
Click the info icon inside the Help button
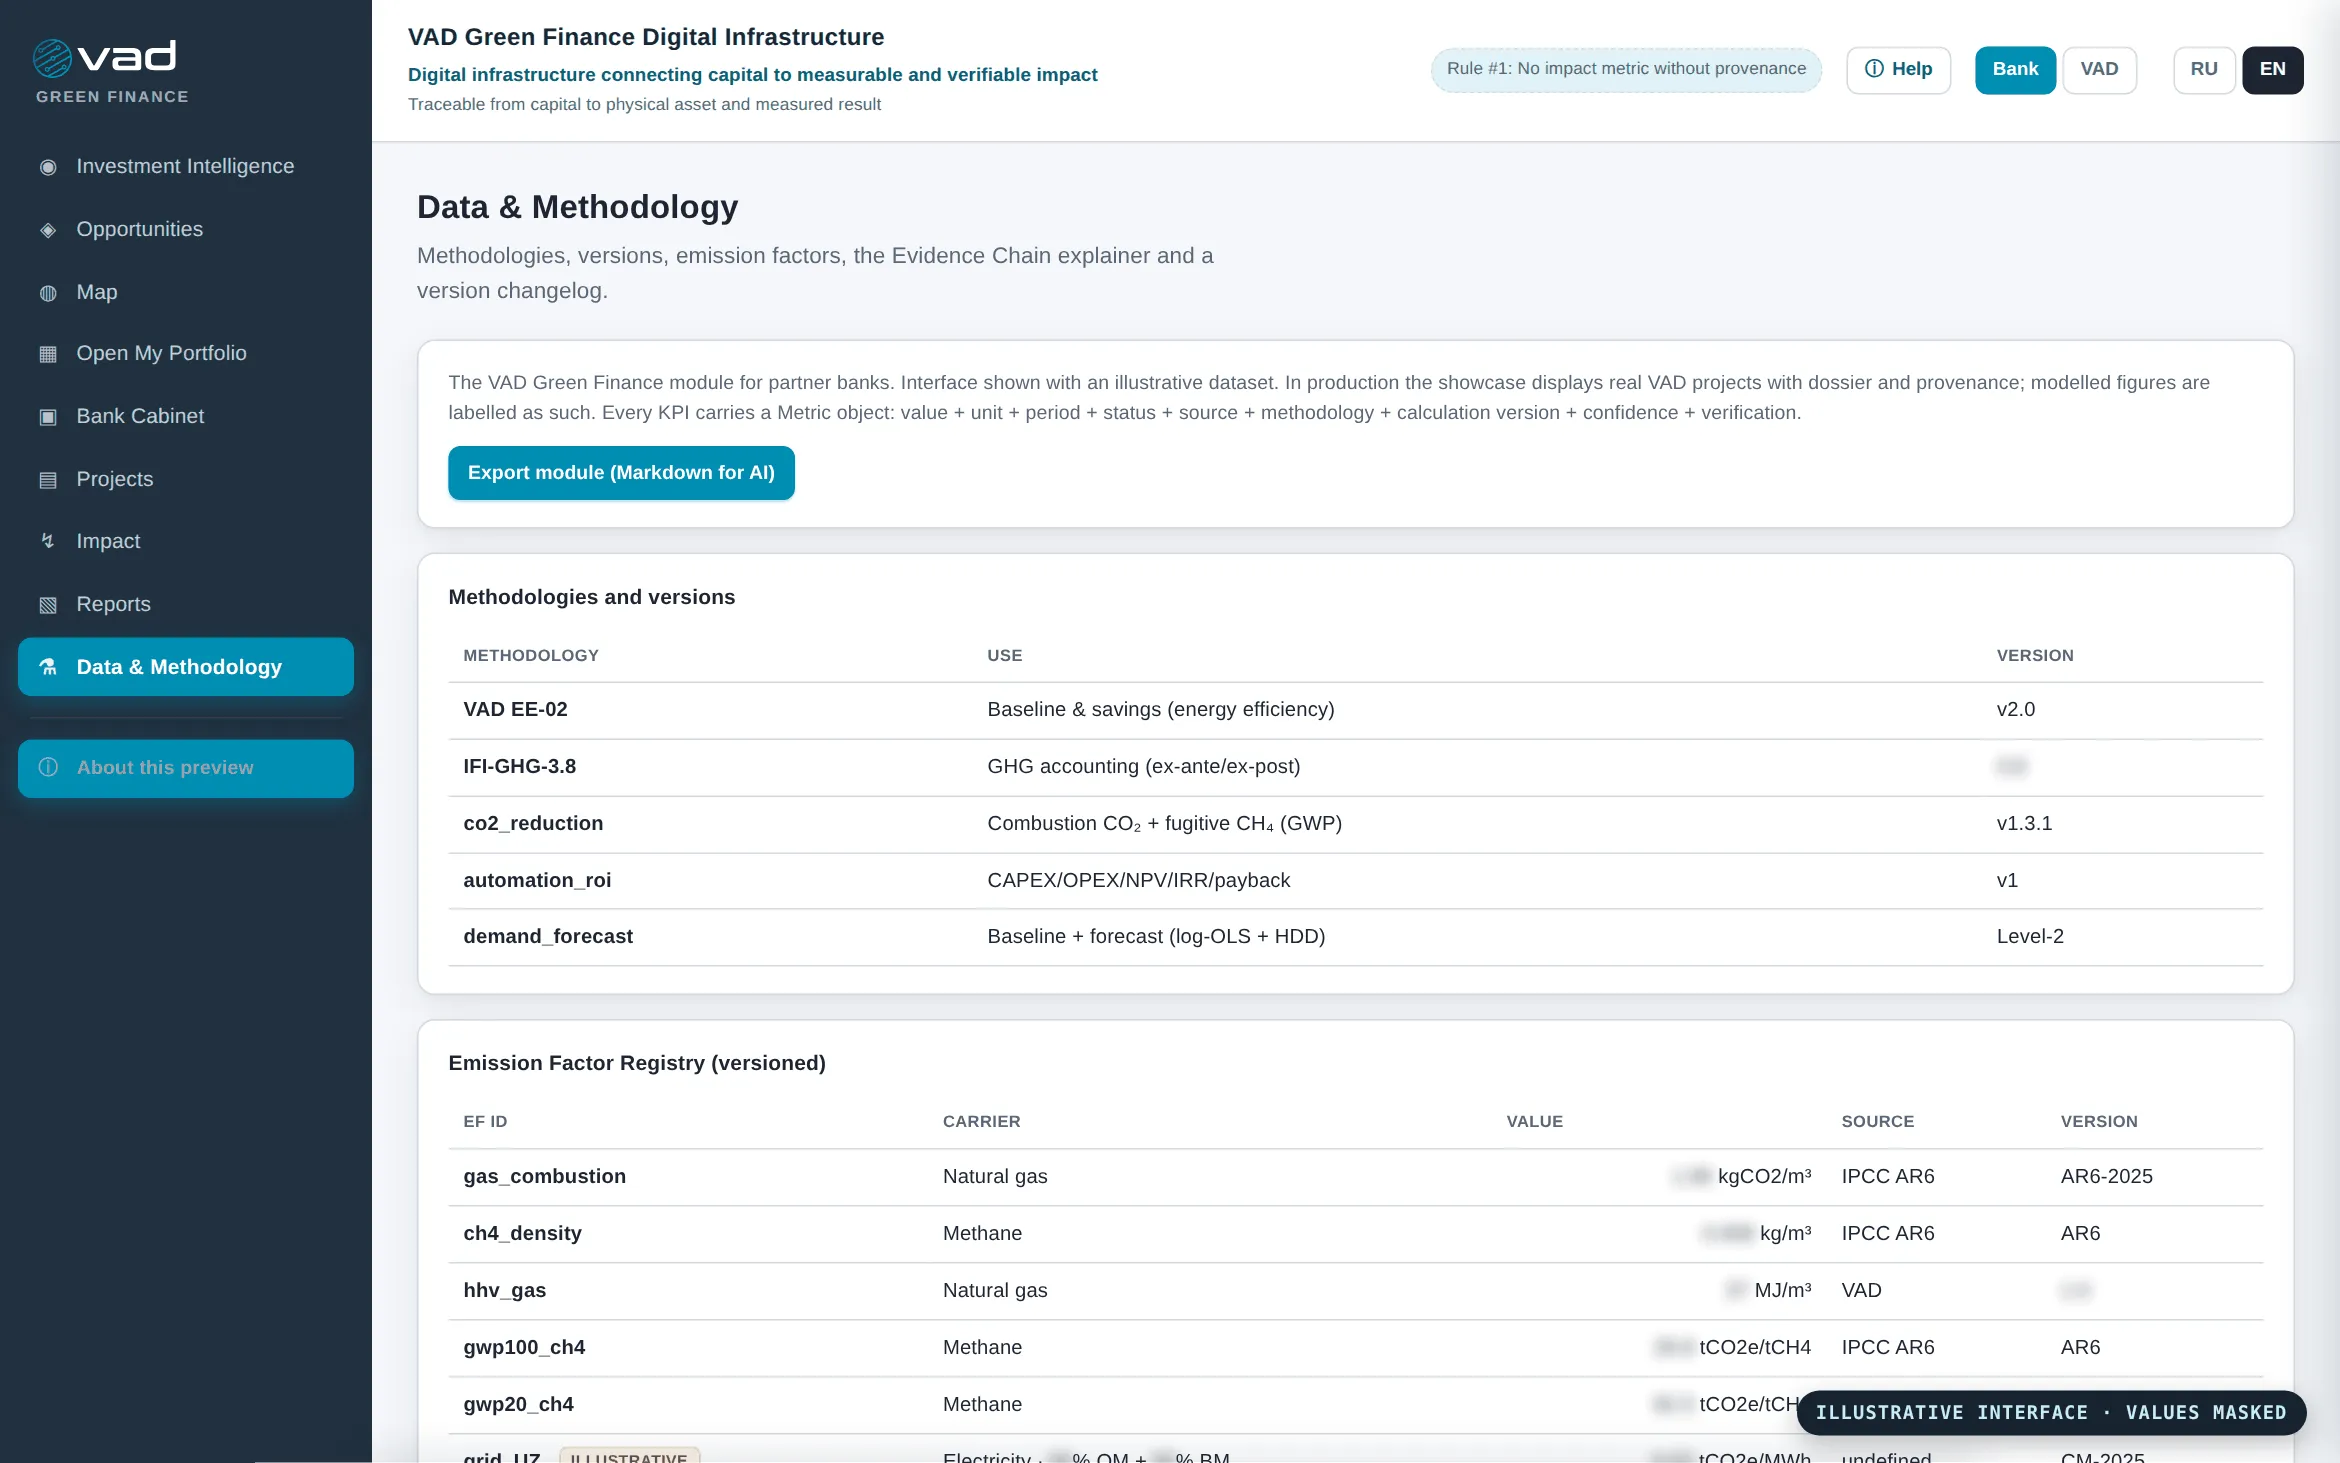click(x=1874, y=69)
